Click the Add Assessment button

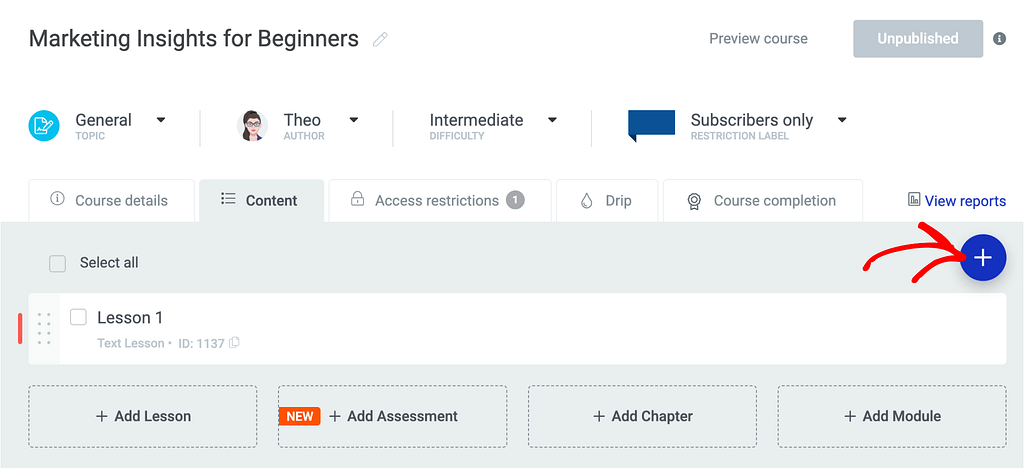(392, 416)
